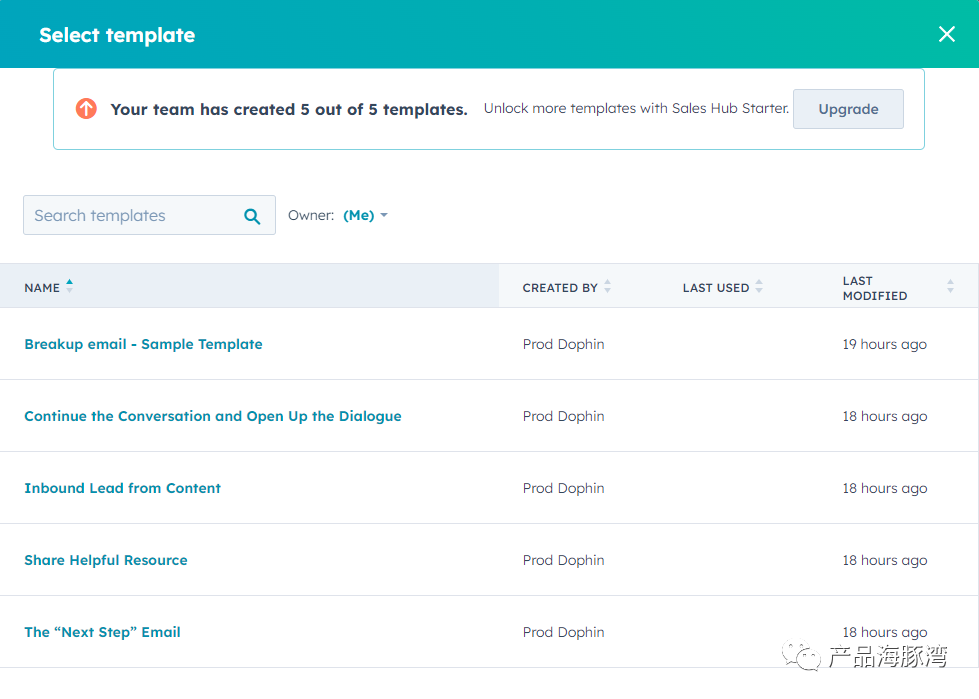Sort by Last Modified column arrows

(950, 286)
